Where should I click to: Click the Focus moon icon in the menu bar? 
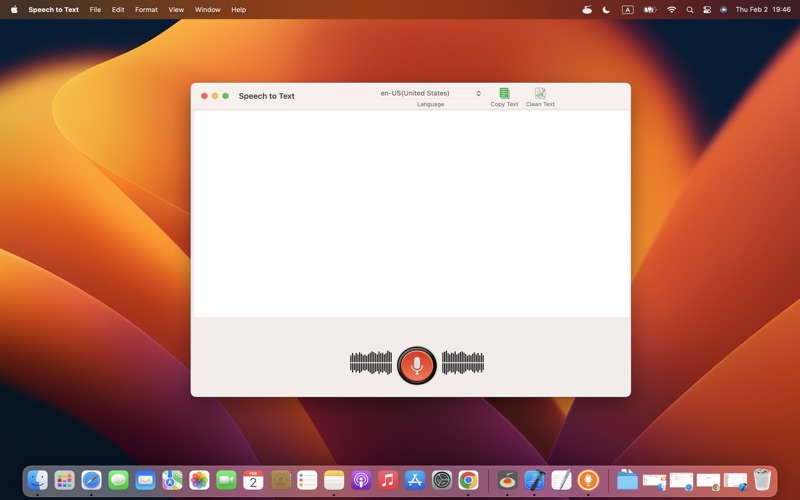point(606,10)
